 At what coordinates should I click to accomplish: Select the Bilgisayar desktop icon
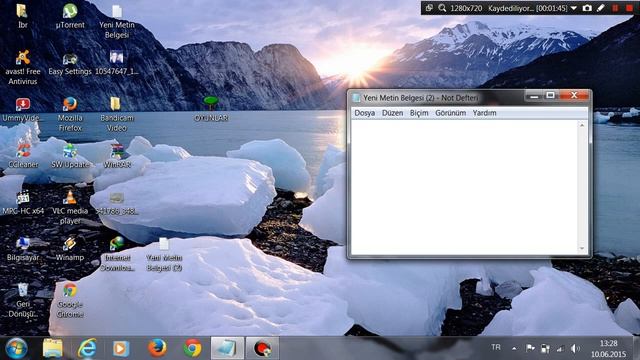coord(23,249)
